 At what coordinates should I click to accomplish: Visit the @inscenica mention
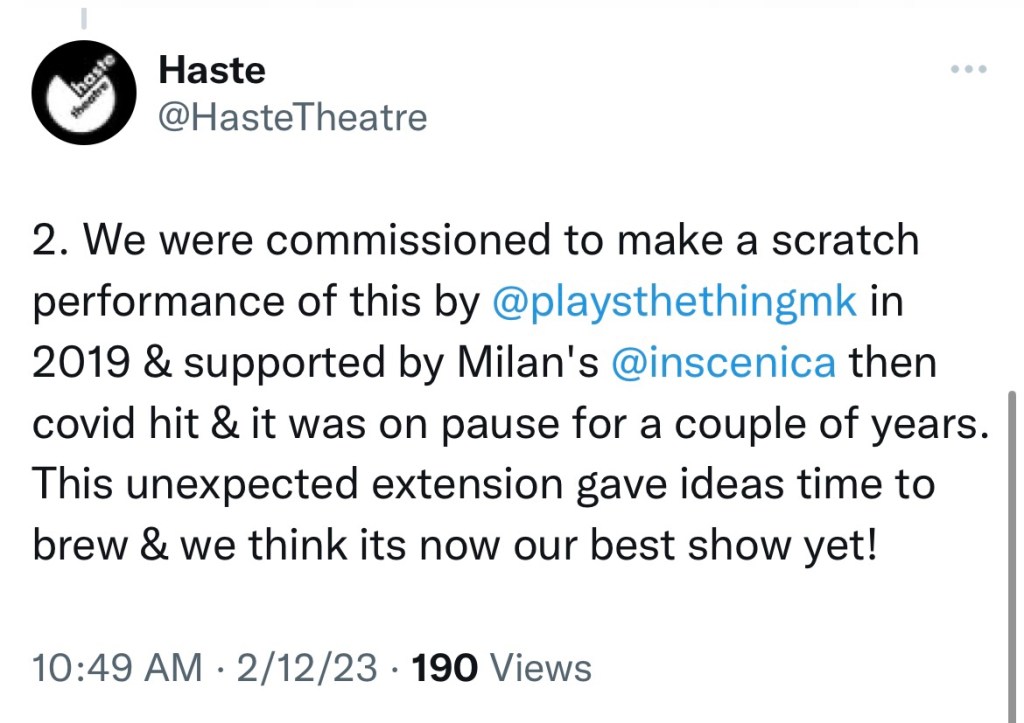723,363
